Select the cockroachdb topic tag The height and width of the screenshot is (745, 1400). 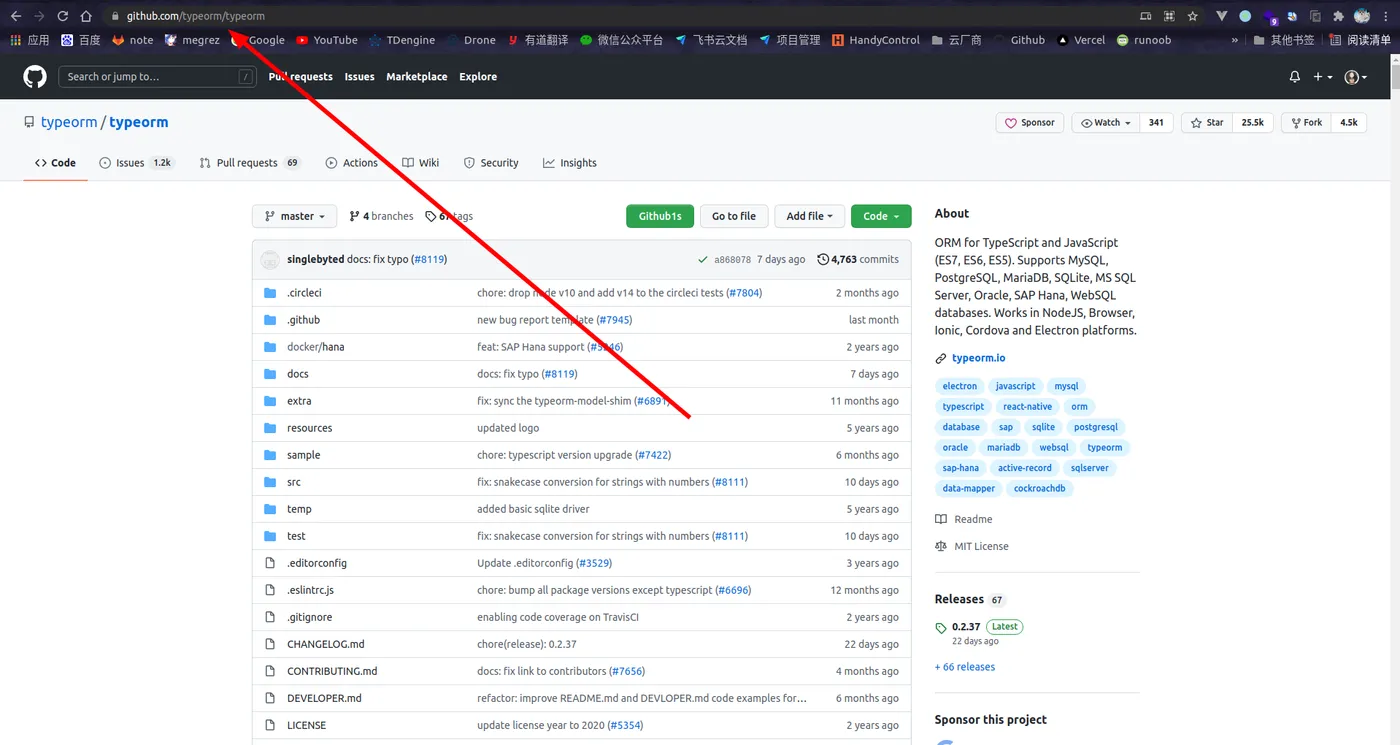point(1040,488)
